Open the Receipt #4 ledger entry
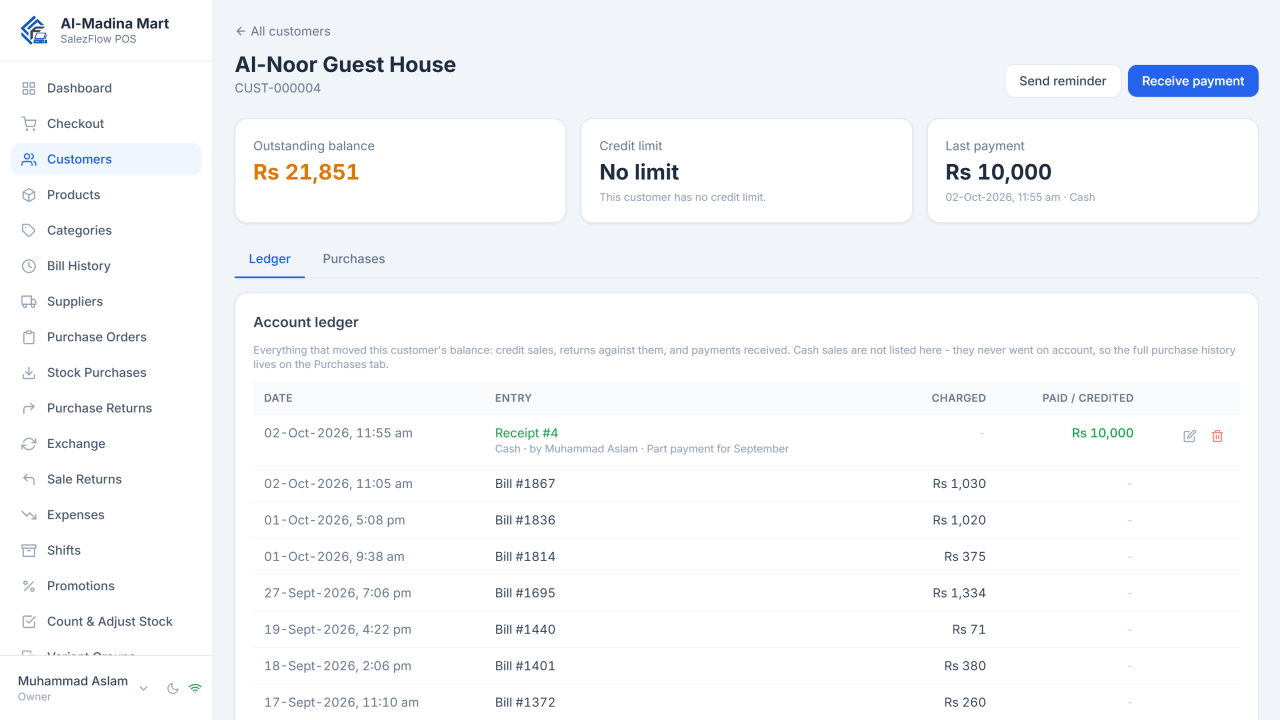This screenshot has height=720, width=1280. coord(526,433)
